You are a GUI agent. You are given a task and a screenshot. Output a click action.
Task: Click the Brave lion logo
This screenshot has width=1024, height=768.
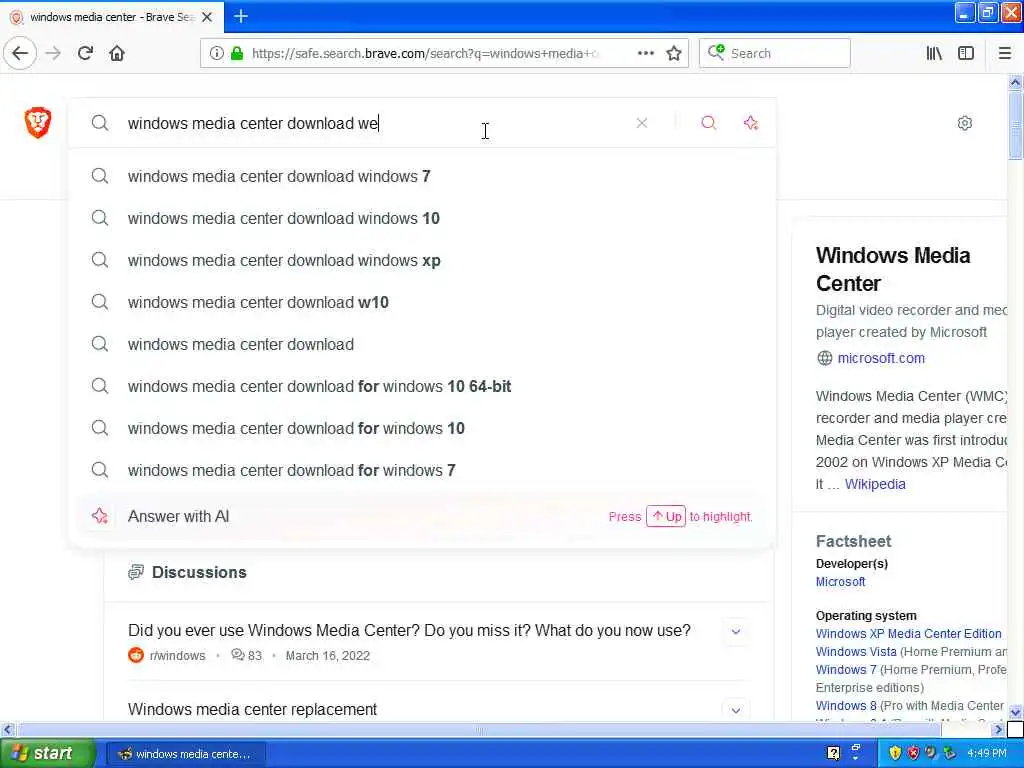click(38, 123)
